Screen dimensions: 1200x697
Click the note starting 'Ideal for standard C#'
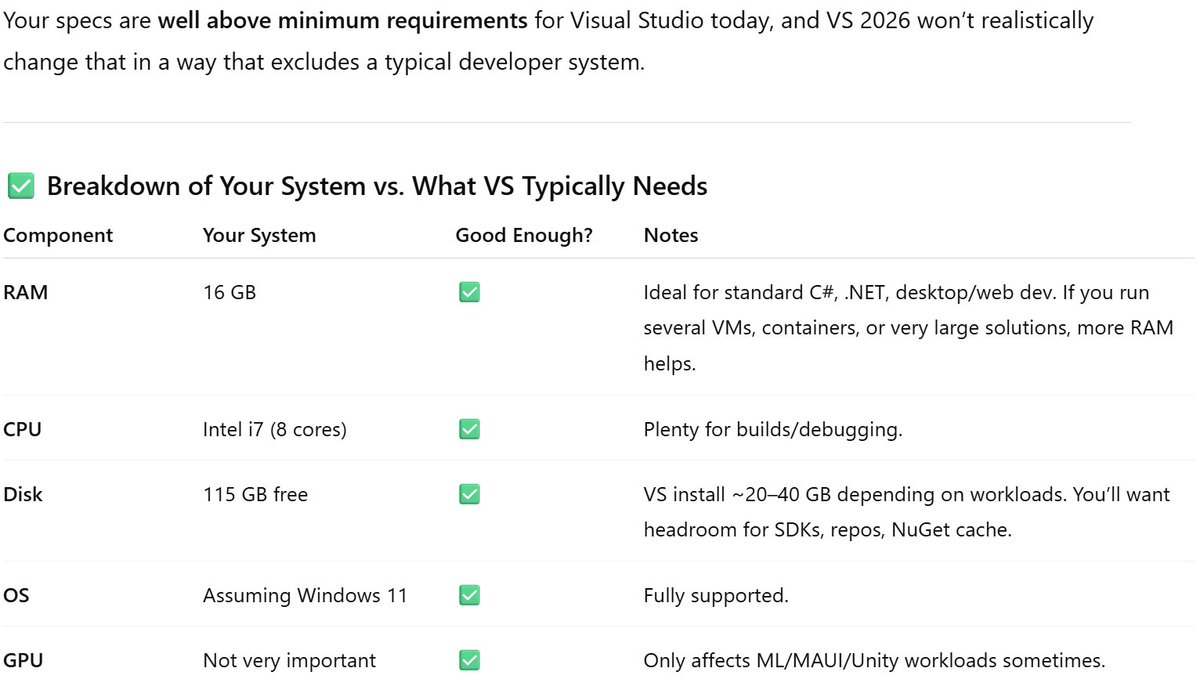[908, 328]
